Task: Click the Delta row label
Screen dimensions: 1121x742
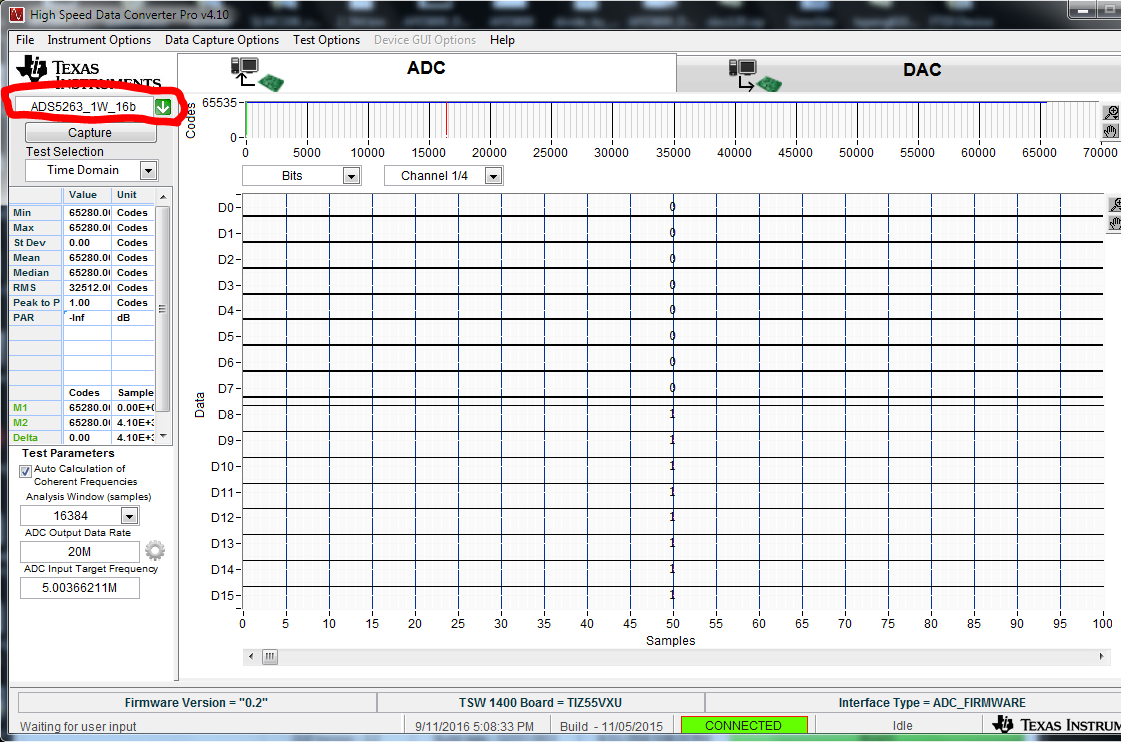Action: coord(36,437)
